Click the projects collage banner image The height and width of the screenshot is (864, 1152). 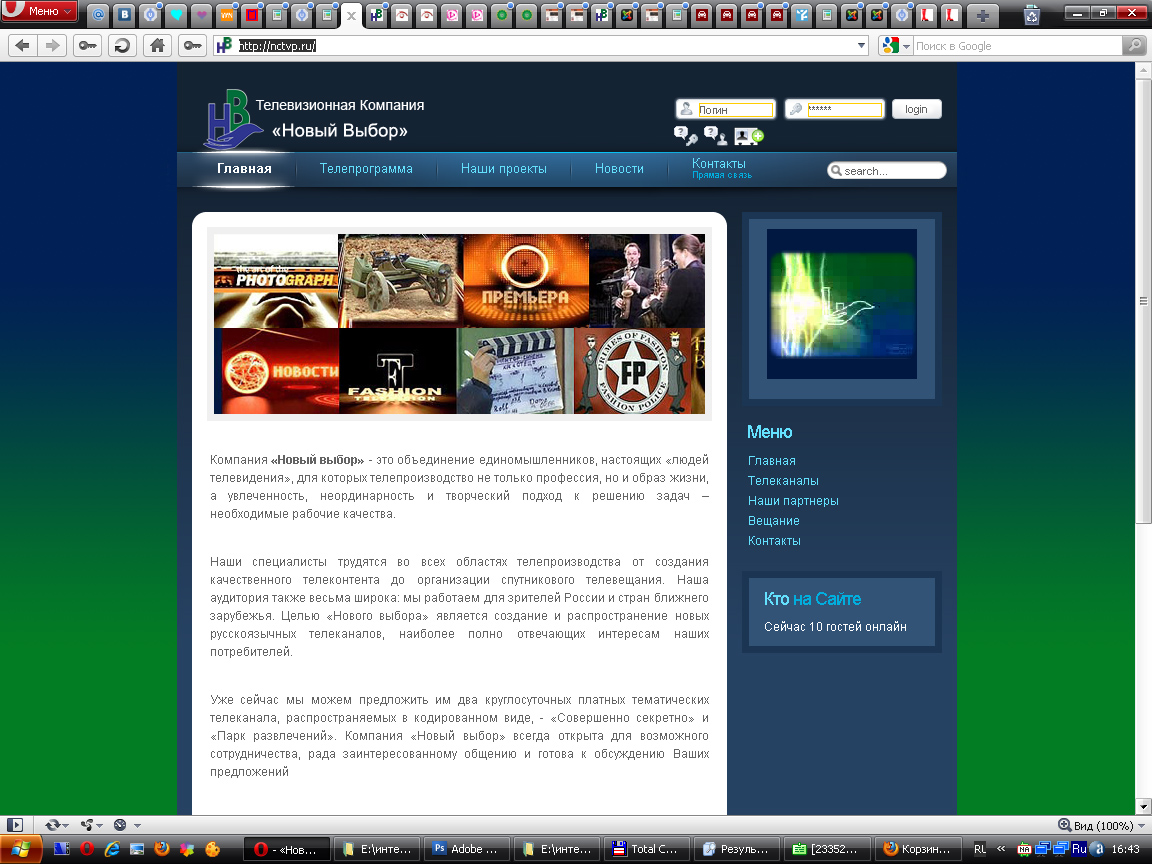click(459, 324)
